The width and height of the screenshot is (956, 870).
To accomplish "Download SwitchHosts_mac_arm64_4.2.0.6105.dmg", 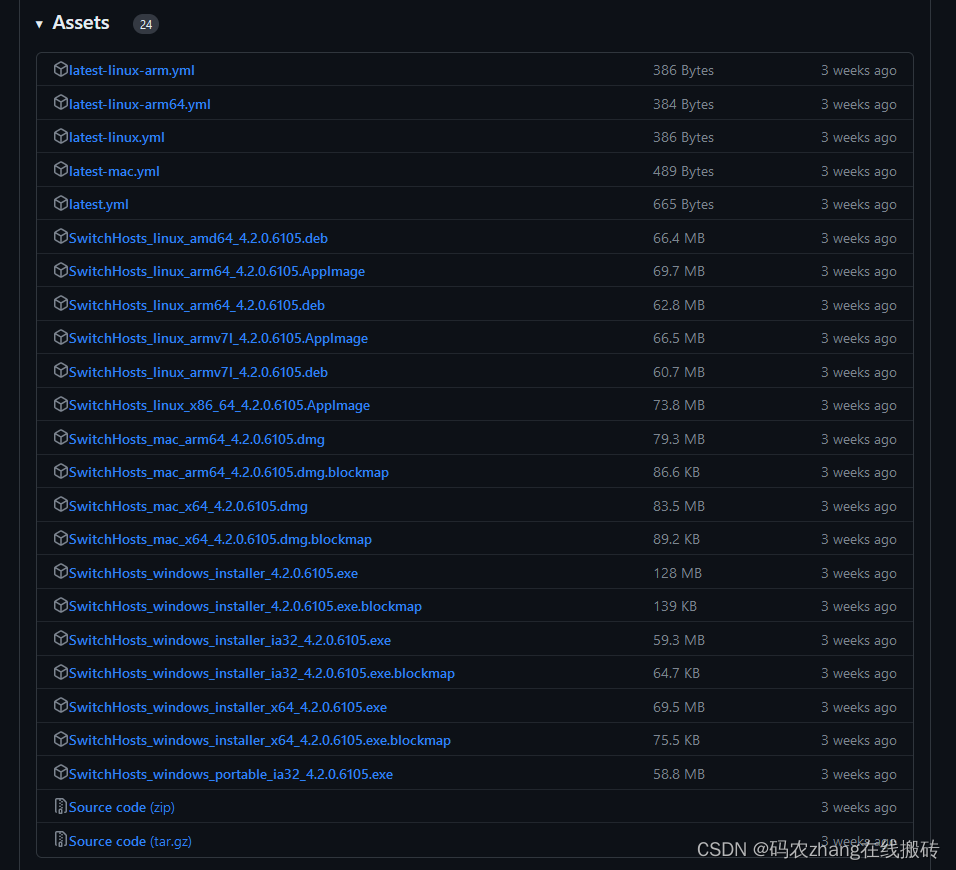I will [197, 440].
